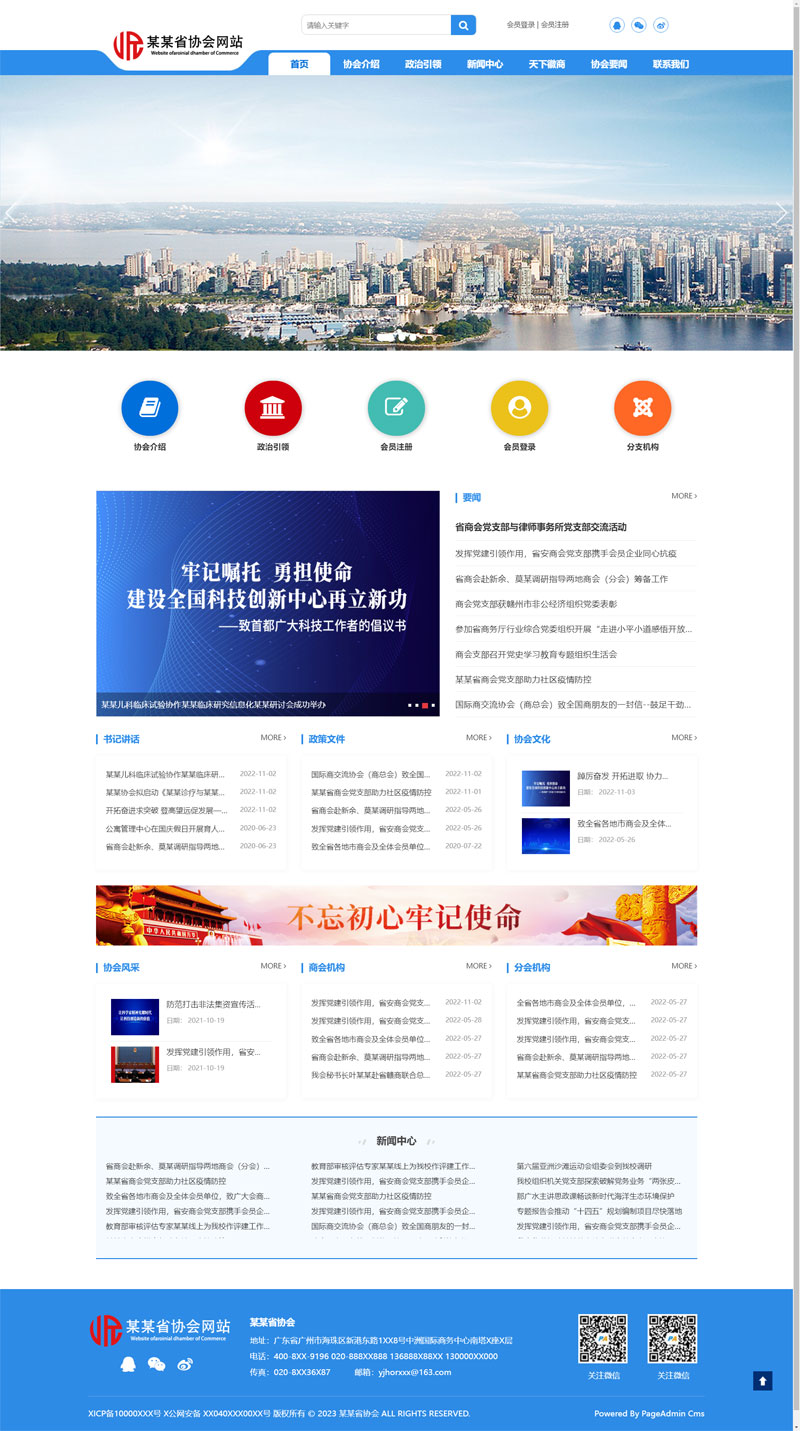This screenshot has height=1431, width=800.
Task: Expand MORE for the 协会风采 section
Action: (273, 966)
